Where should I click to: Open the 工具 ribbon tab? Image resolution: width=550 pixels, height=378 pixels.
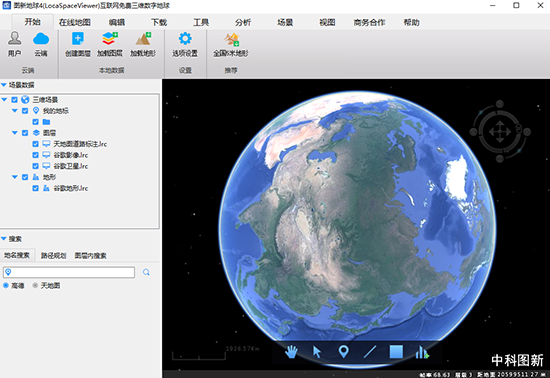[x=201, y=22]
